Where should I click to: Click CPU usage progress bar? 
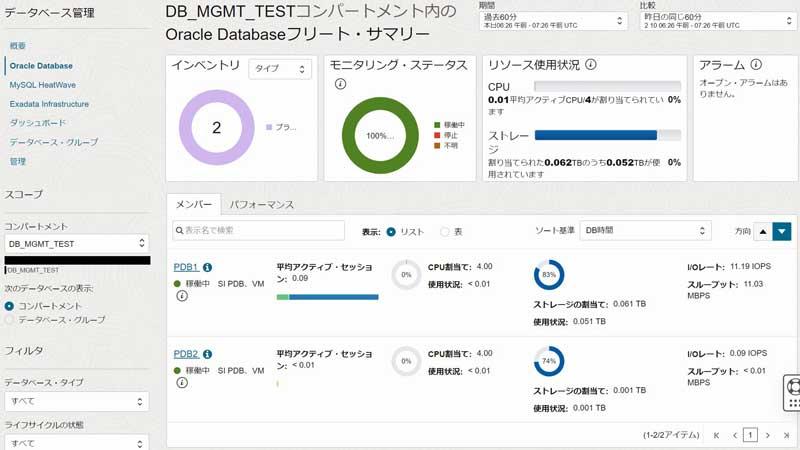tap(607, 86)
